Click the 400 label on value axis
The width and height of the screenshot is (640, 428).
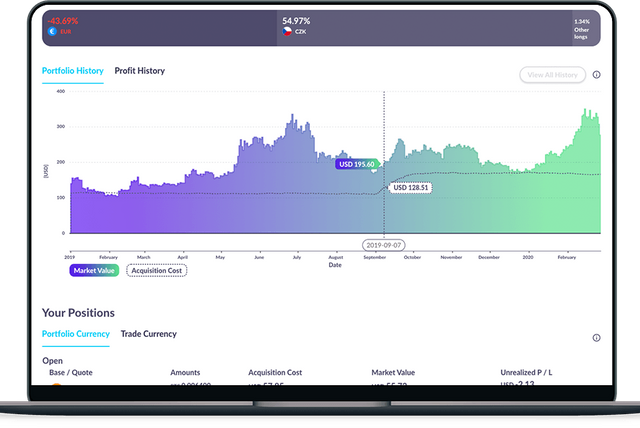(x=61, y=91)
